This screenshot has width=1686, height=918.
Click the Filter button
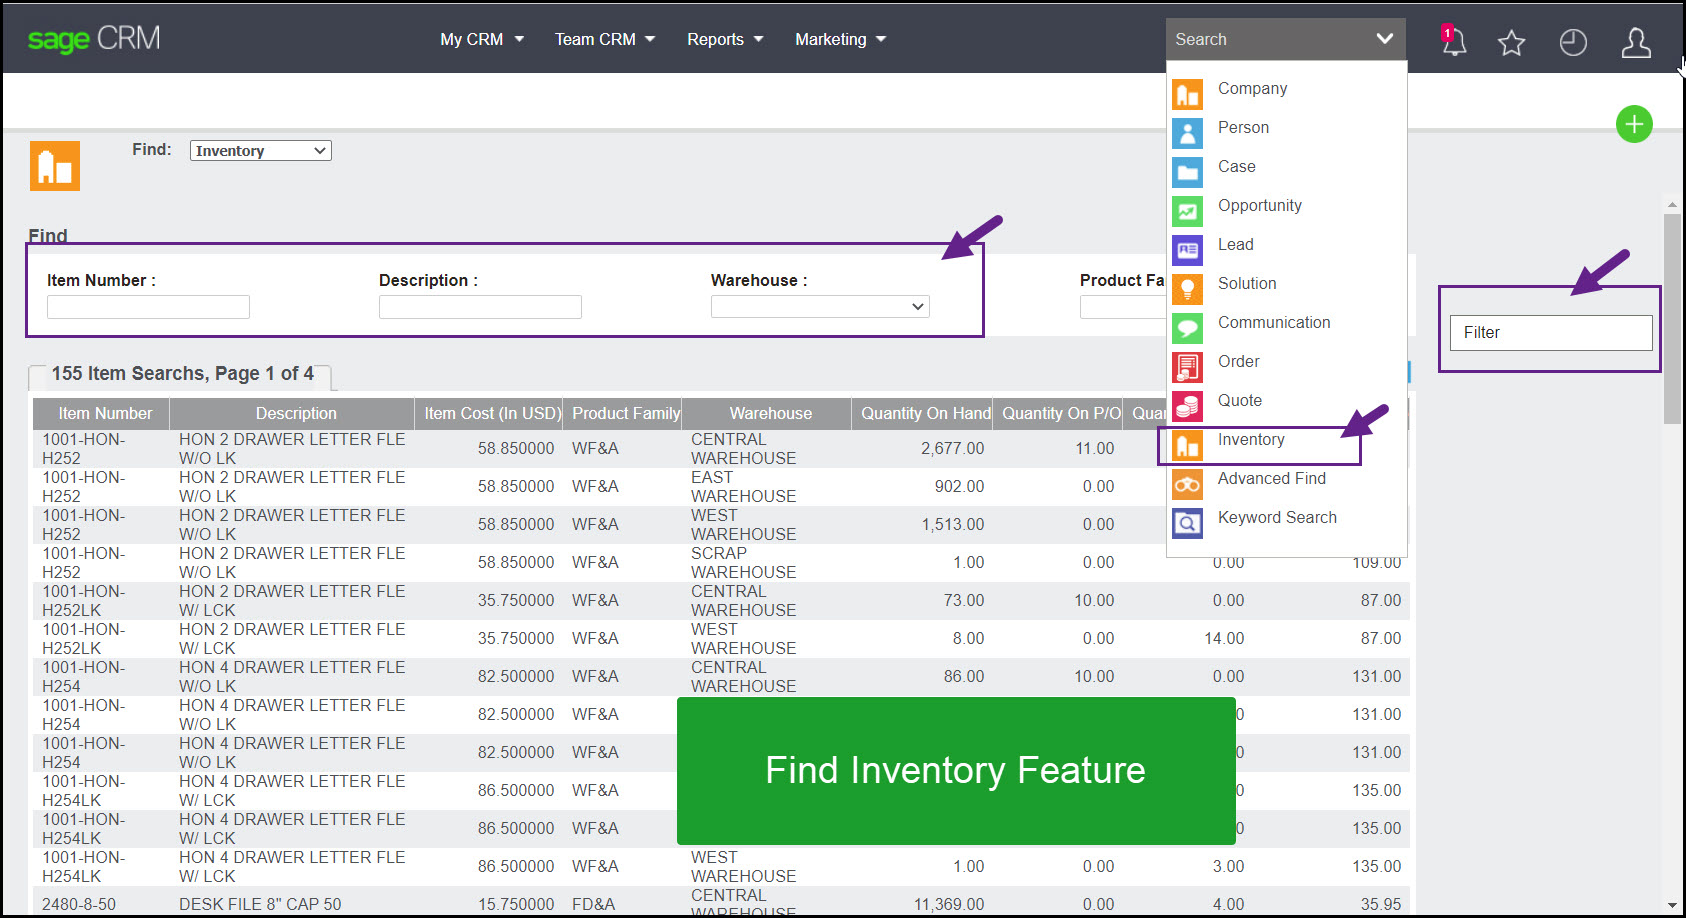(x=1549, y=332)
